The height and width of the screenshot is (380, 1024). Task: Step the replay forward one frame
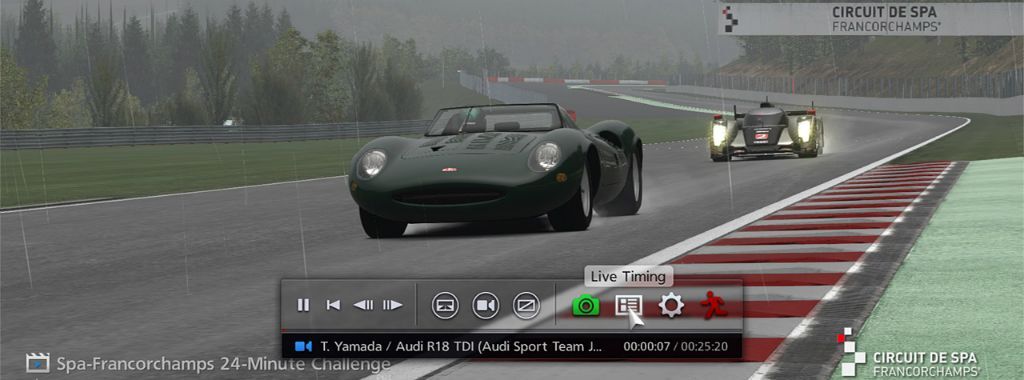392,305
